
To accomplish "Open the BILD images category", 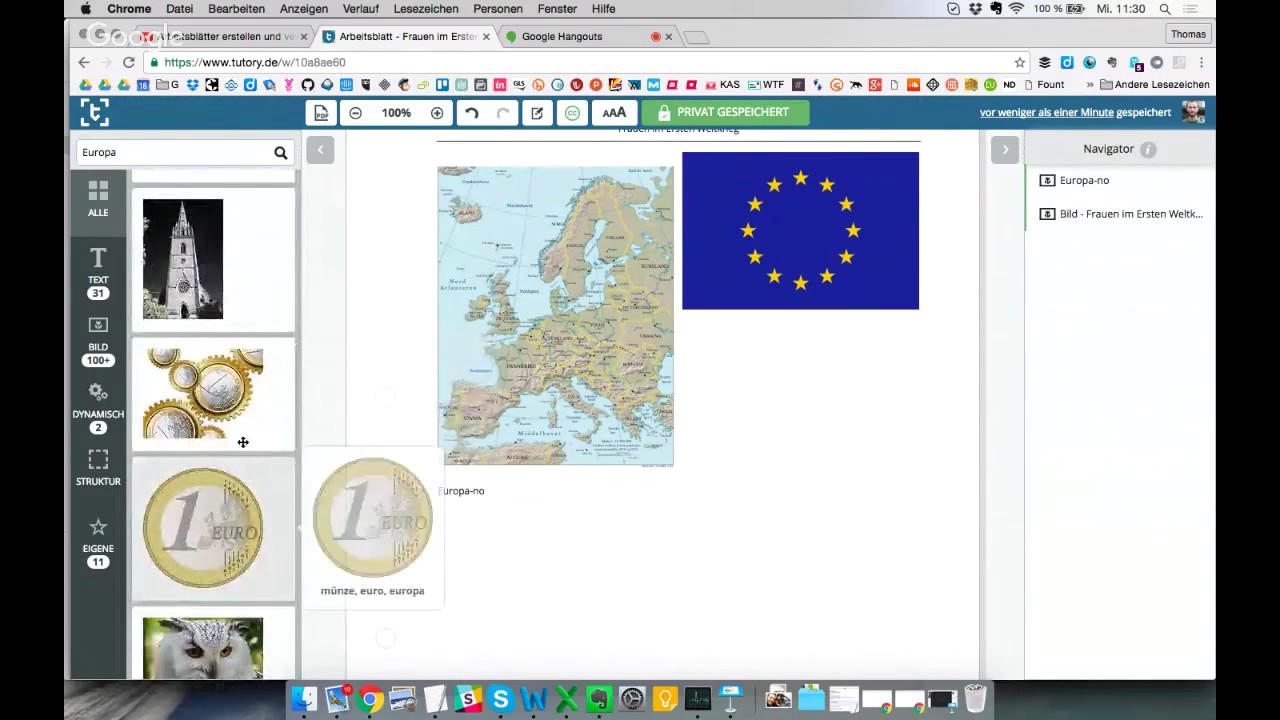I will tap(98, 341).
